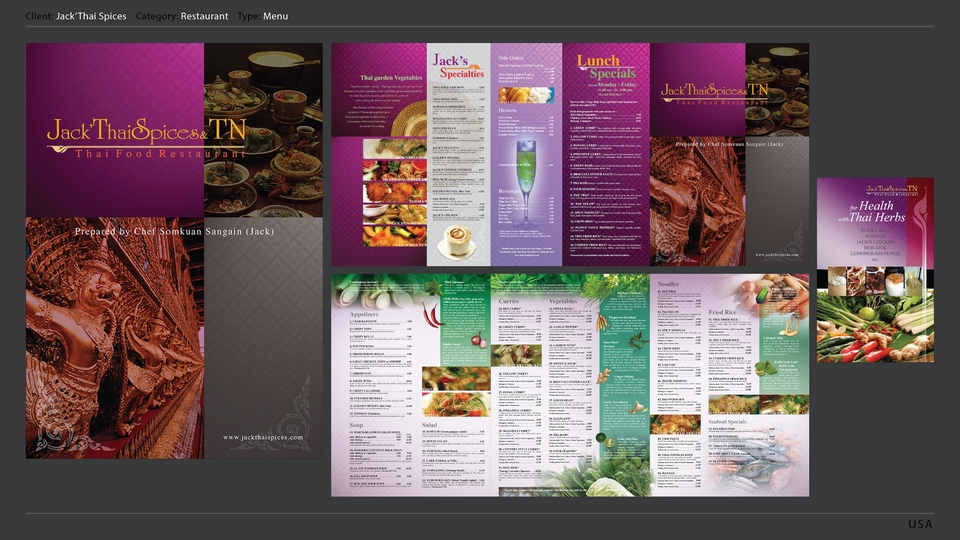960x540 pixels.
Task: Open www.jackthaispices.com link on large cover
Action: pyautogui.click(x=263, y=437)
